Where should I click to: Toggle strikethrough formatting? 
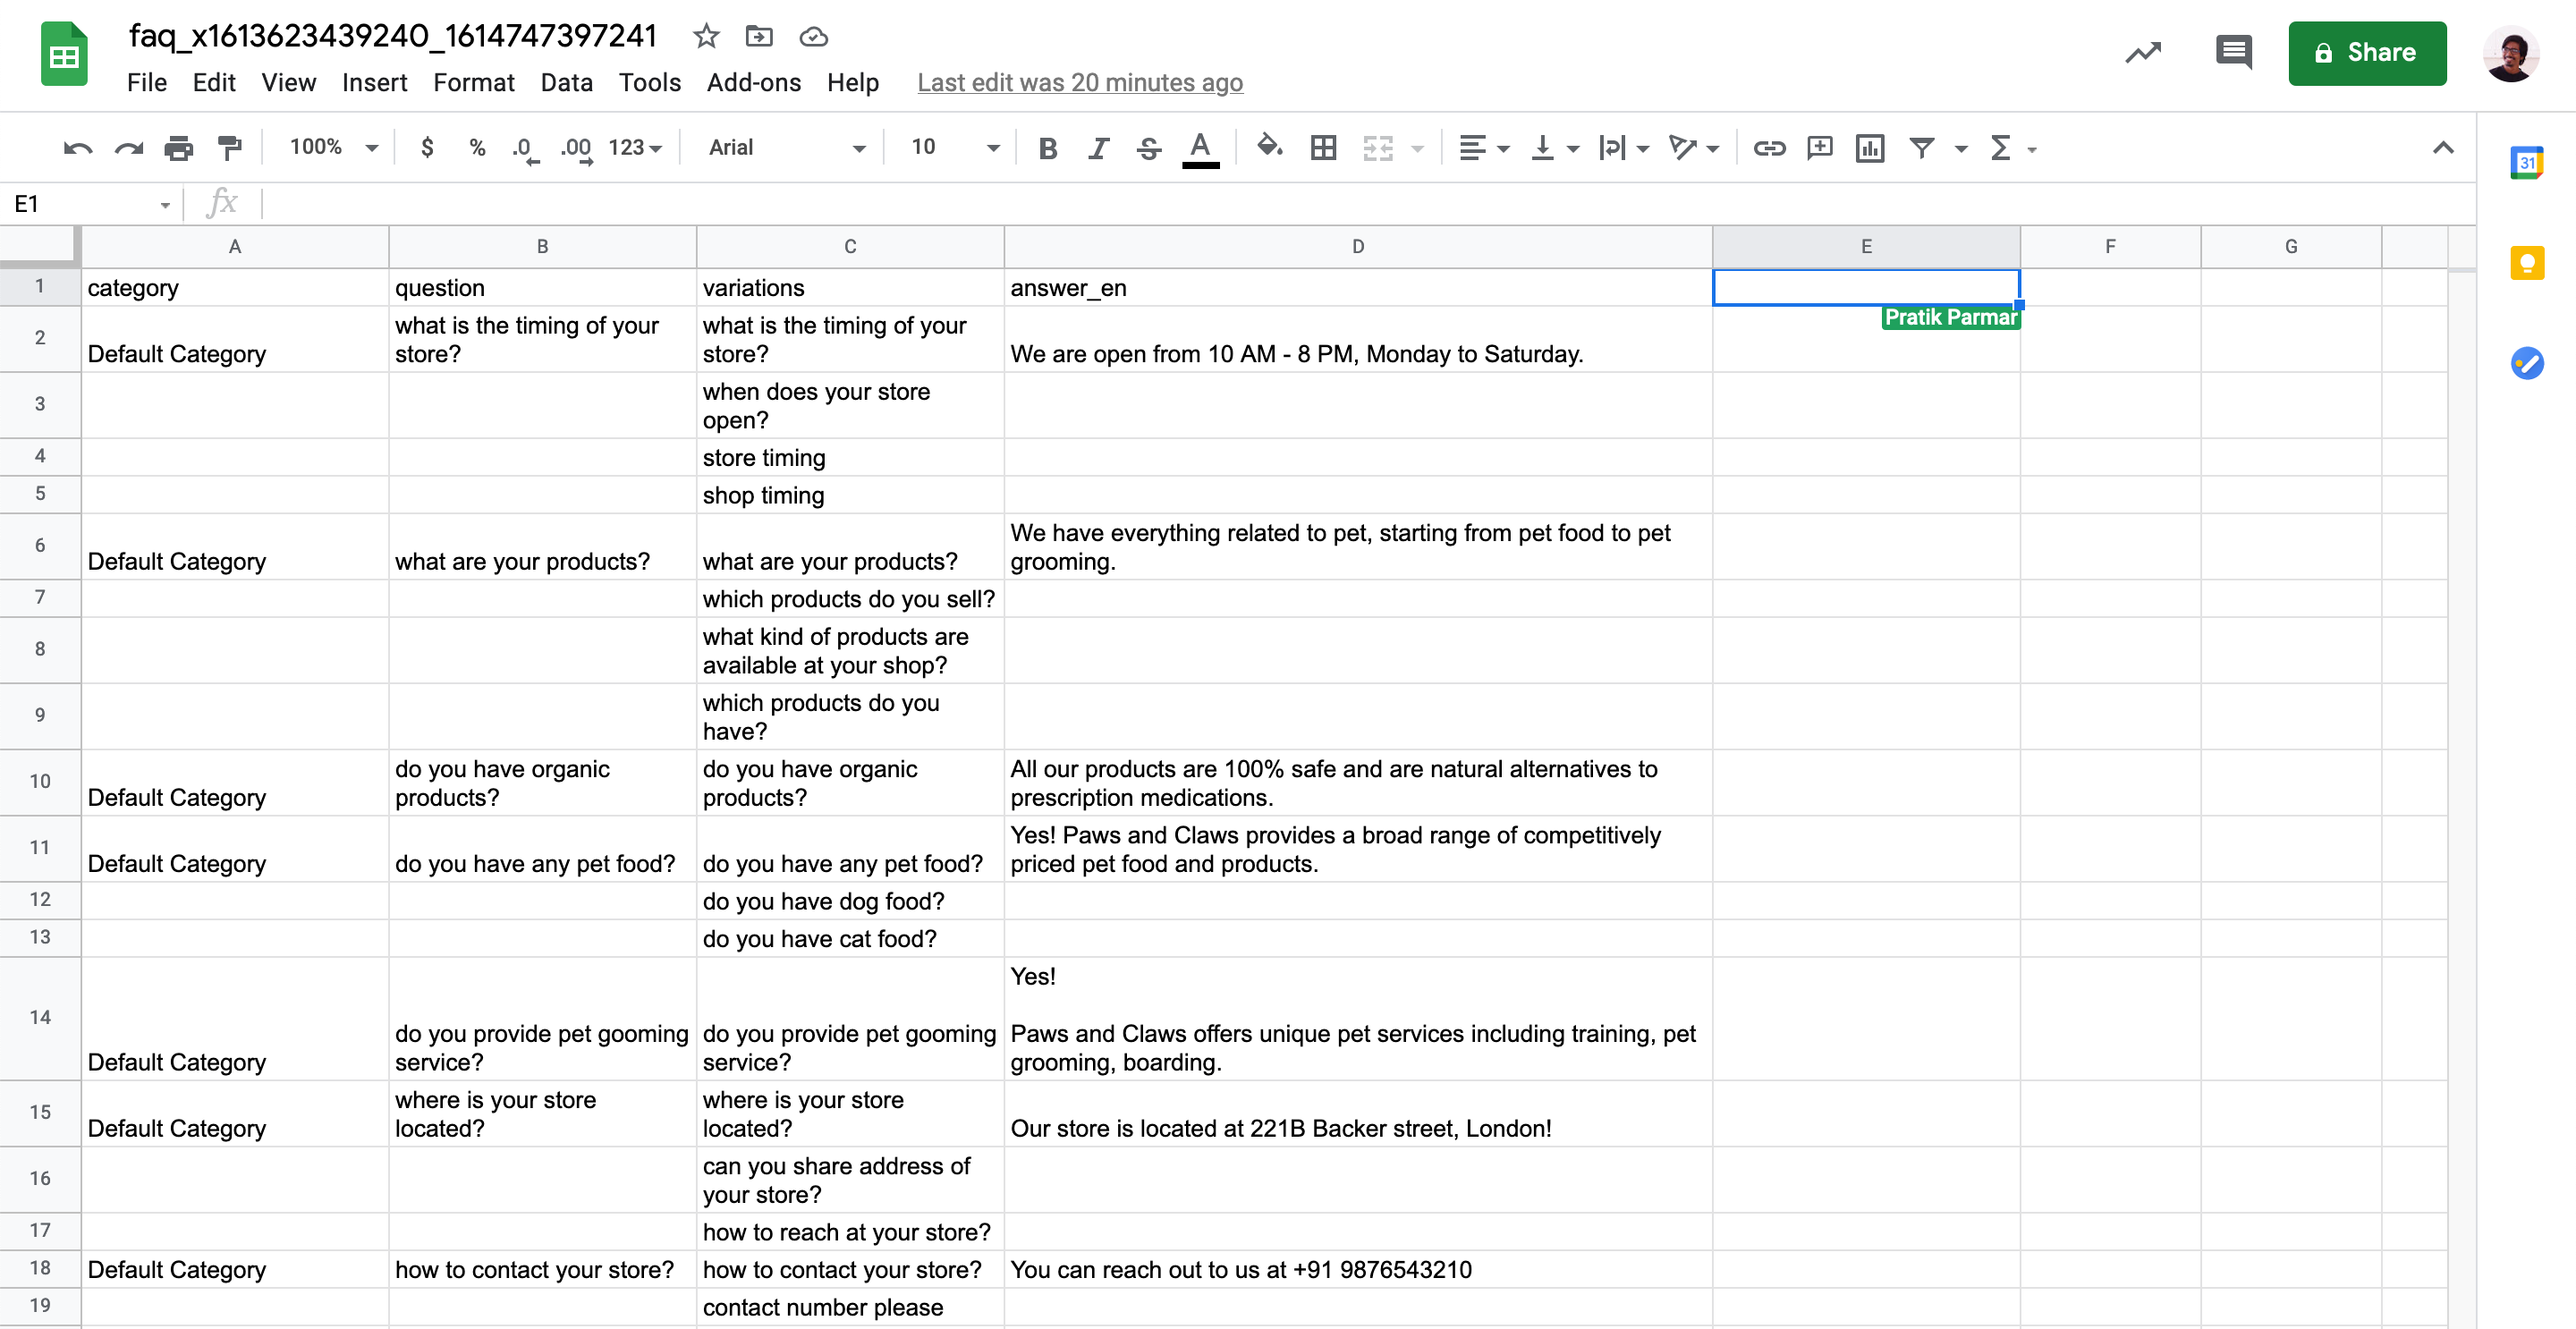pos(1149,148)
